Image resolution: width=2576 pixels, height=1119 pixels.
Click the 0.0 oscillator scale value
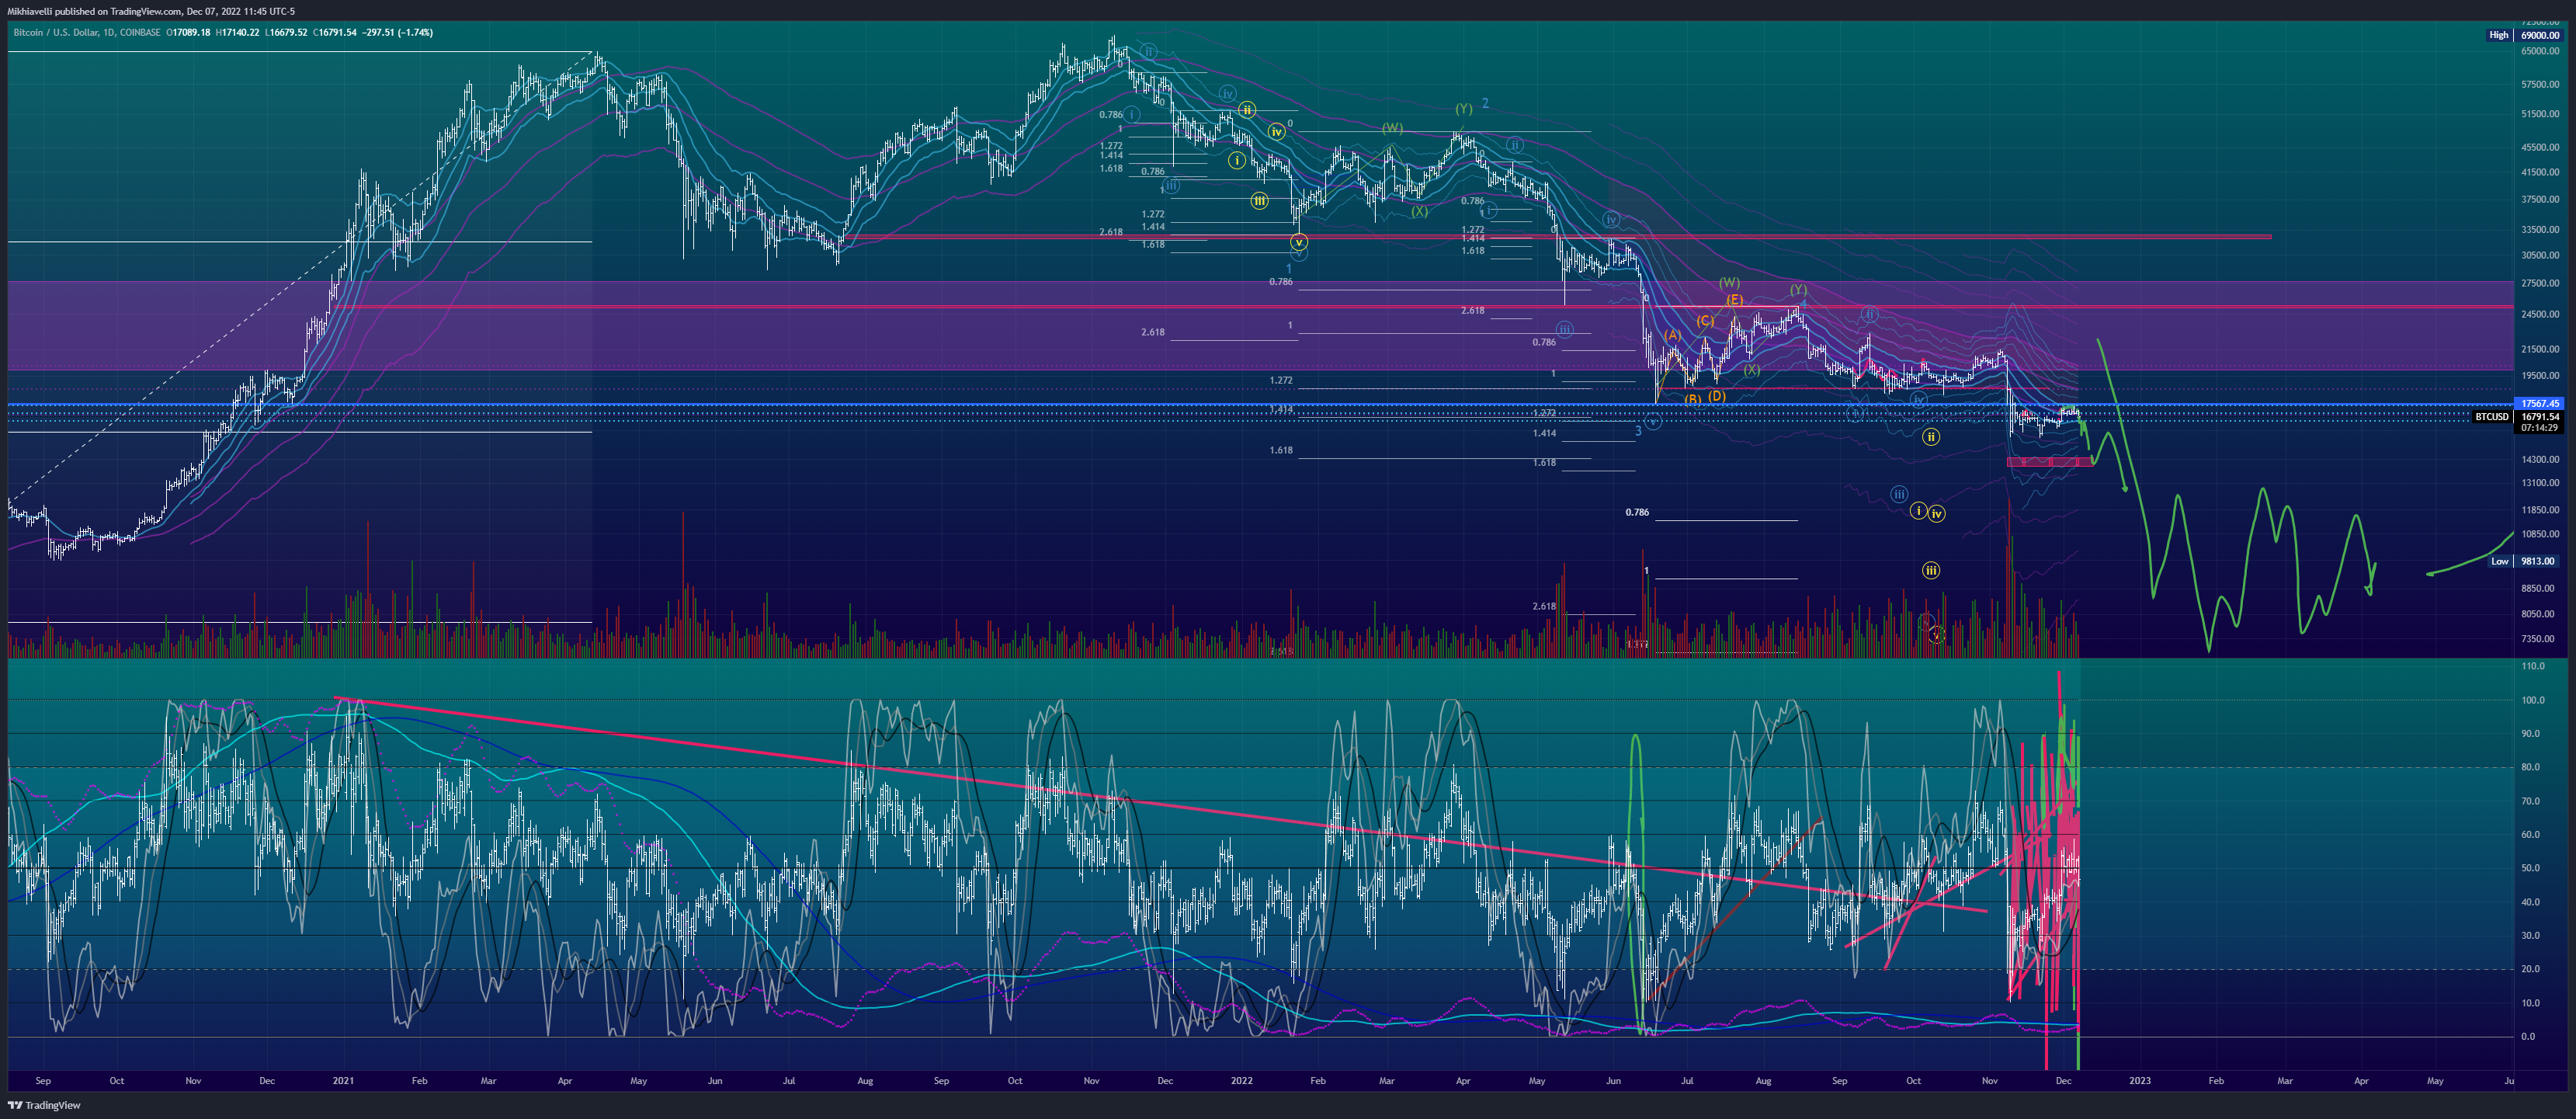[x=2529, y=1036]
